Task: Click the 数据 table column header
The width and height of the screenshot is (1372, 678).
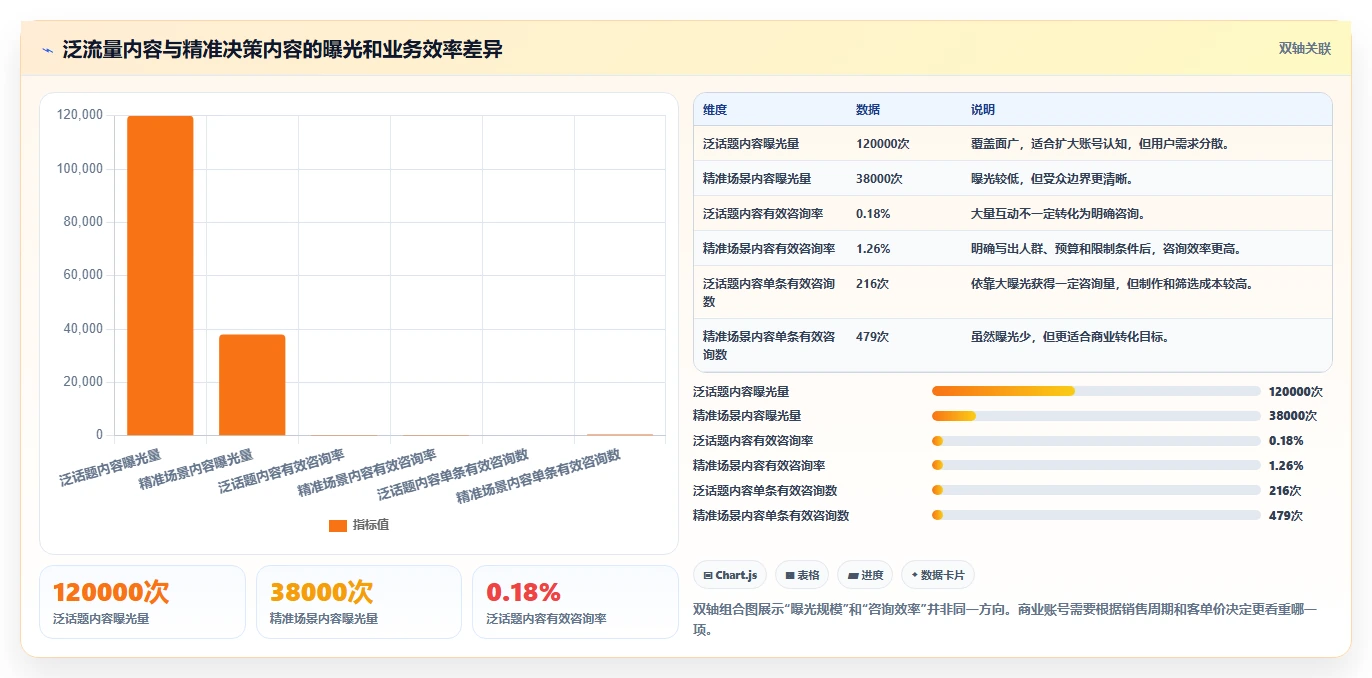Action: coord(868,109)
